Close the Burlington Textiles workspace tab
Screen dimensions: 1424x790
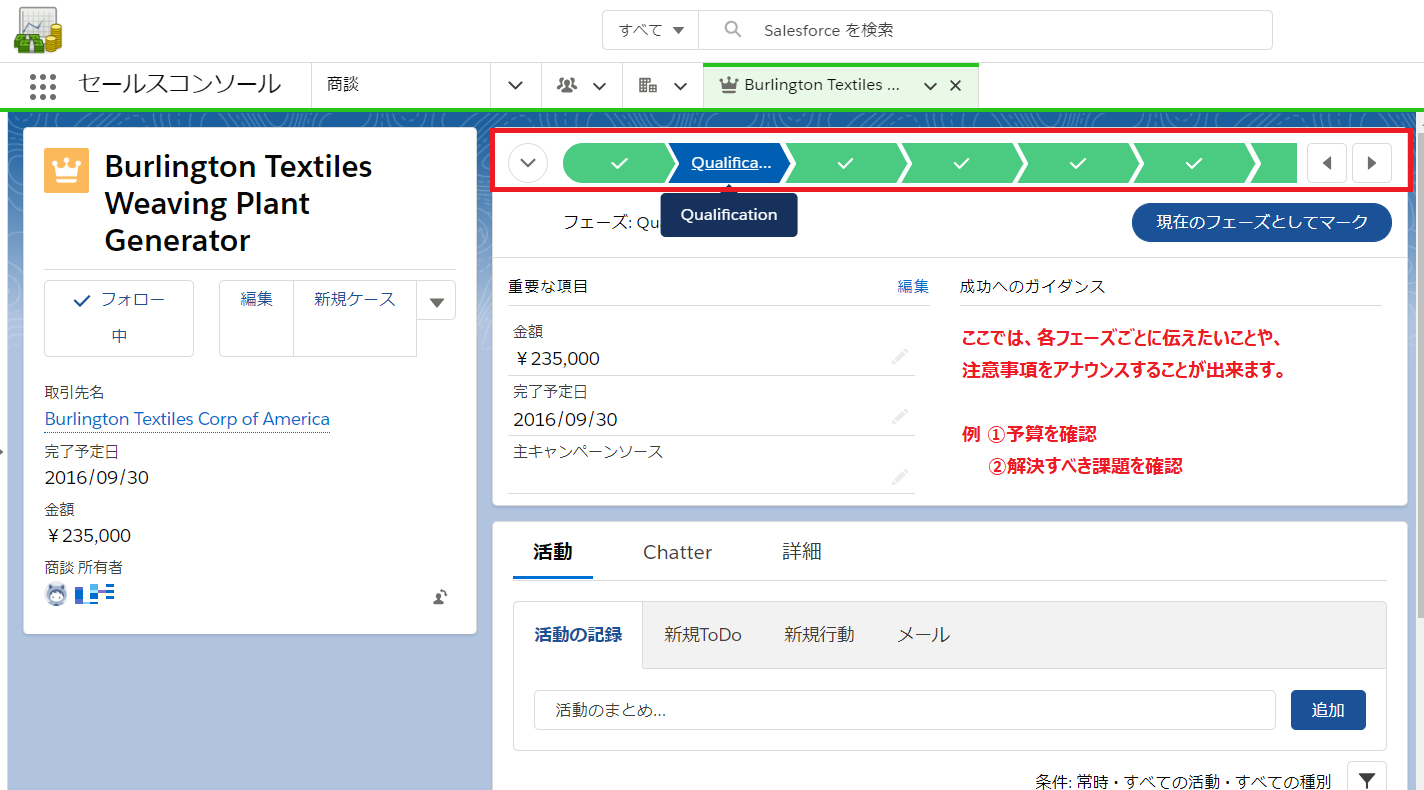(955, 86)
